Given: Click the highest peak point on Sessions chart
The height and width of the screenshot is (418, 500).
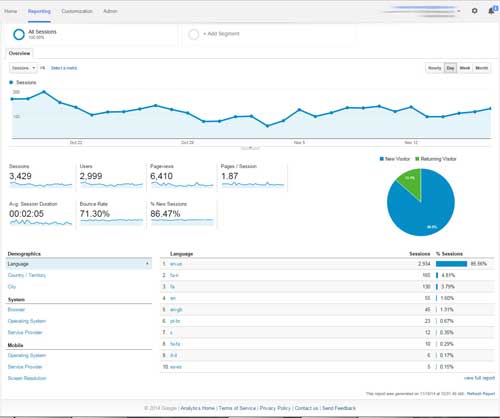Looking at the screenshot, I should pos(44,91).
